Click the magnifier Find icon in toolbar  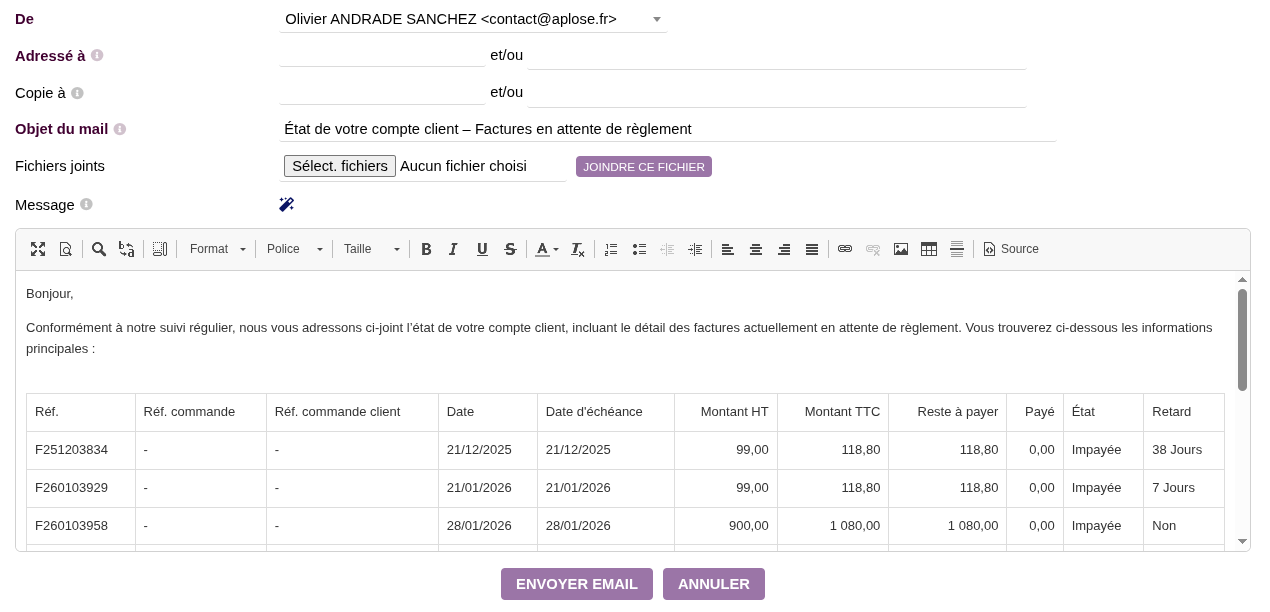(x=99, y=249)
